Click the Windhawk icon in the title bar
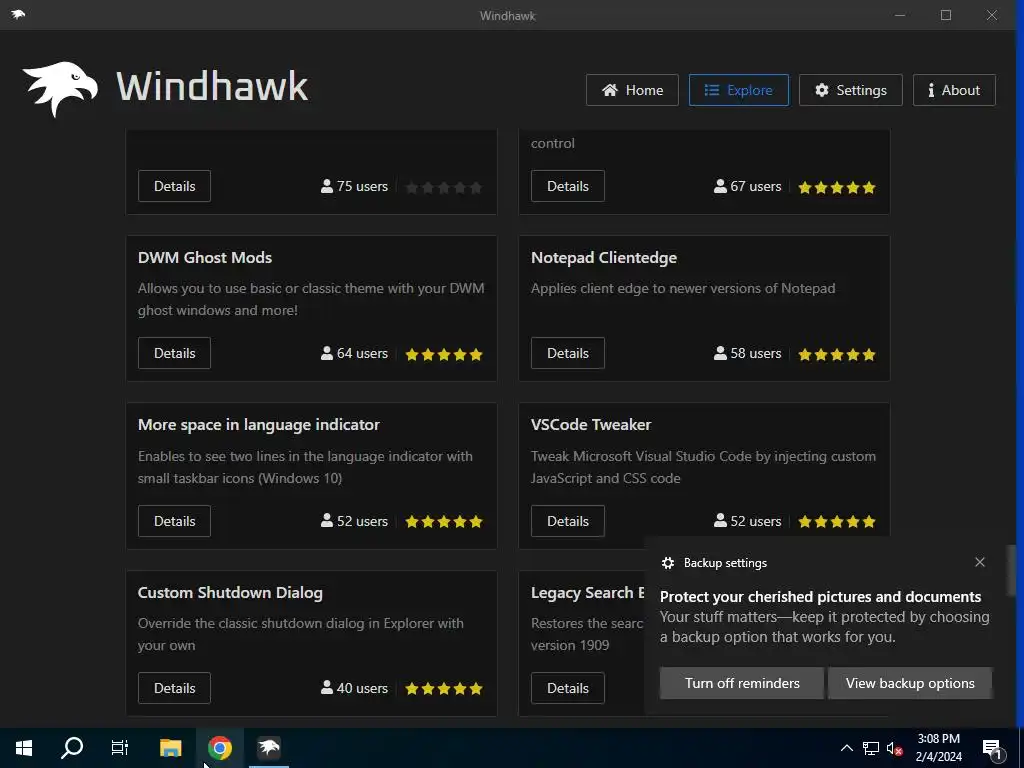This screenshot has width=1024, height=768. pyautogui.click(x=18, y=14)
